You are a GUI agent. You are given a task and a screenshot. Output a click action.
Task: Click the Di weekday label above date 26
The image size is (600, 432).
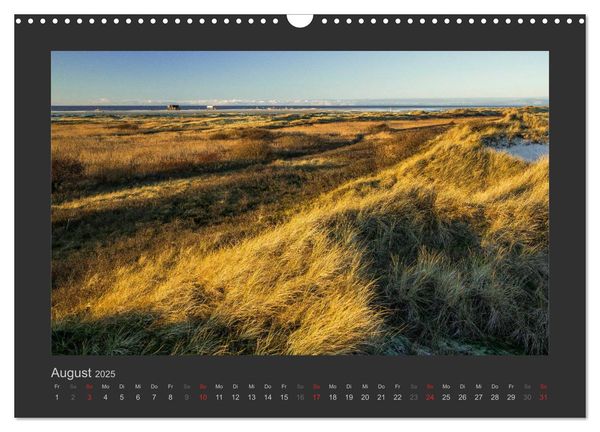pos(462,386)
